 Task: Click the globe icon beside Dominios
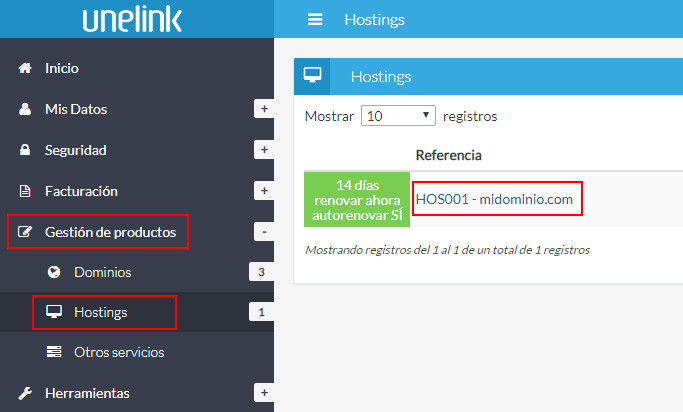coord(54,272)
